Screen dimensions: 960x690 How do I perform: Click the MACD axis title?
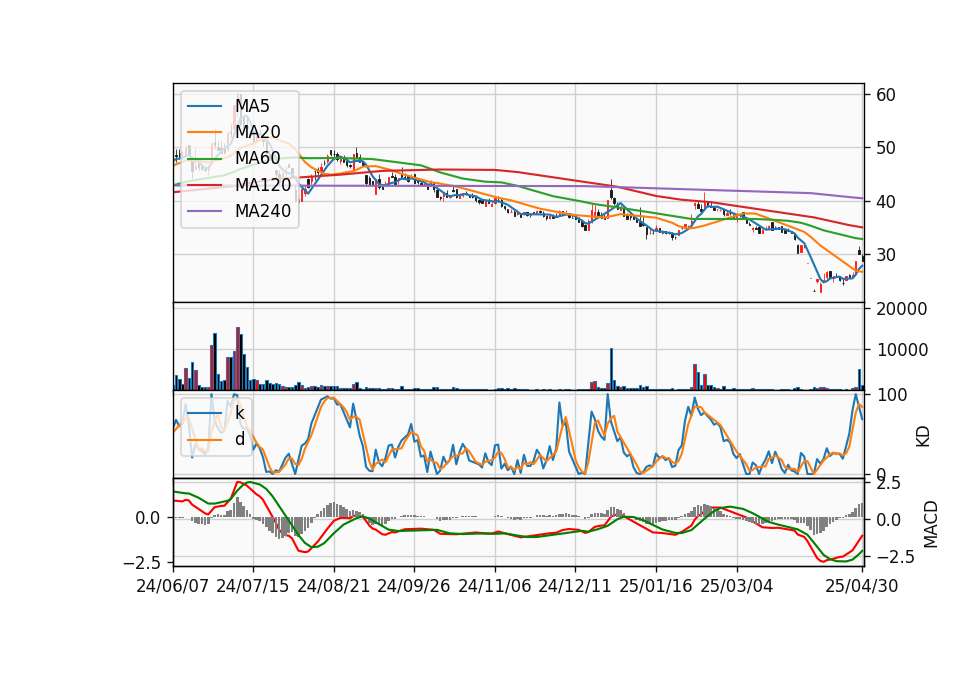(x=930, y=524)
